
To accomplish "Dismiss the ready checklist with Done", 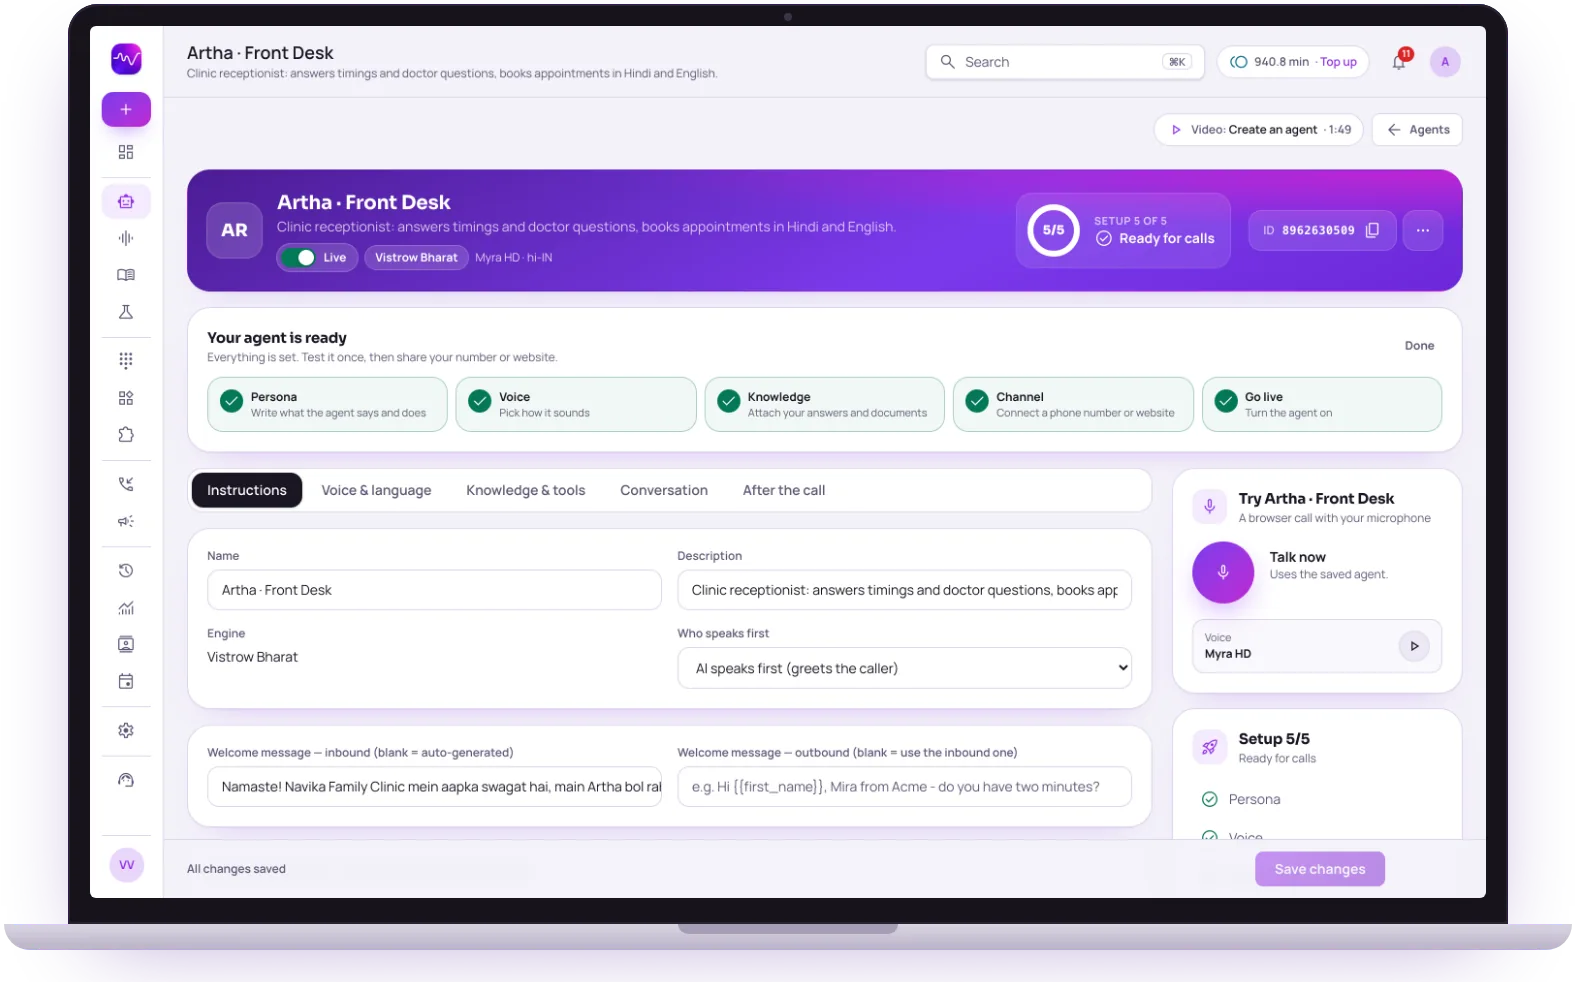I will 1419,346.
